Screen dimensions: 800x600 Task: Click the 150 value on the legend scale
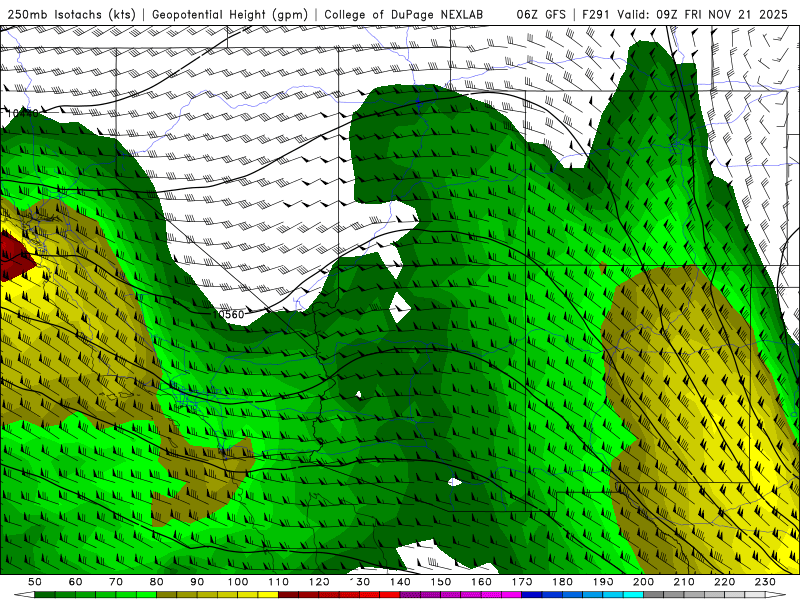pyautogui.click(x=441, y=582)
